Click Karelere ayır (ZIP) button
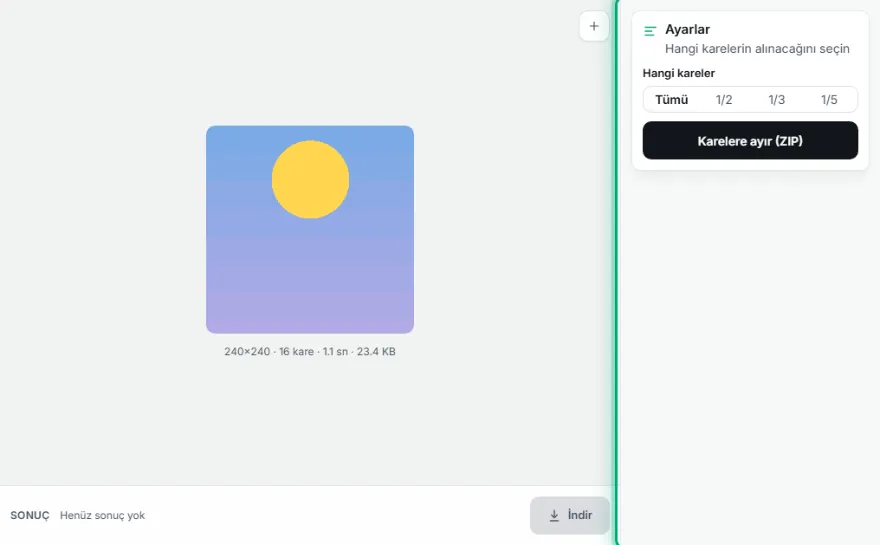The height and width of the screenshot is (545, 880). pos(750,140)
